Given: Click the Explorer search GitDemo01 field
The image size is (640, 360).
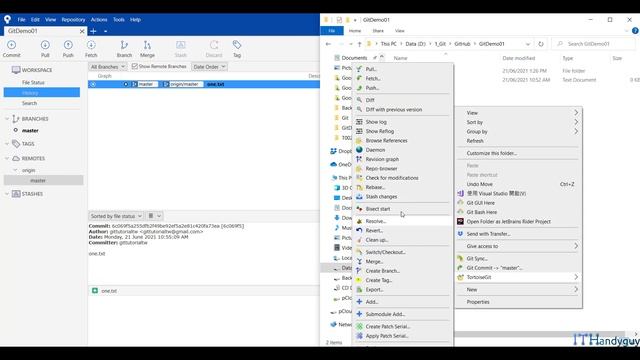Looking at the screenshot, I should (594, 44).
